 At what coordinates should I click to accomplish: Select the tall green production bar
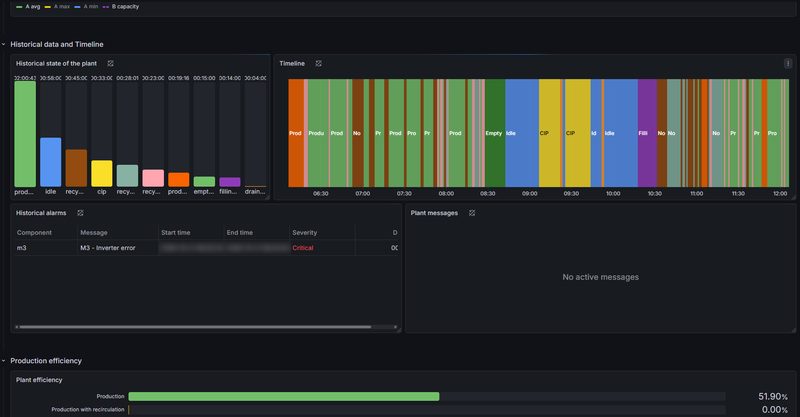(x=25, y=134)
